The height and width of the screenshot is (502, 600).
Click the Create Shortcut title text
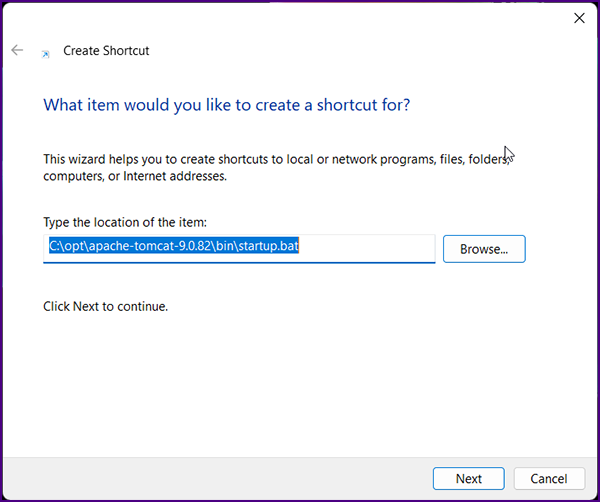pyautogui.click(x=106, y=51)
